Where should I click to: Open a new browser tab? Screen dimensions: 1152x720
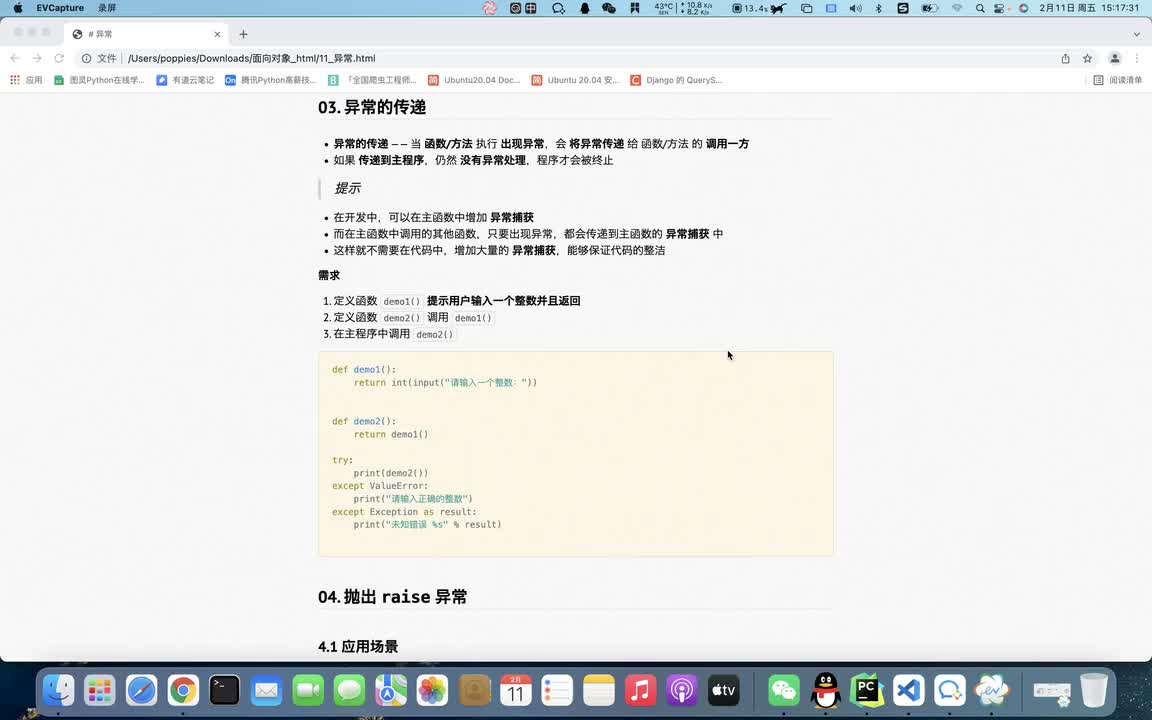coord(243,34)
